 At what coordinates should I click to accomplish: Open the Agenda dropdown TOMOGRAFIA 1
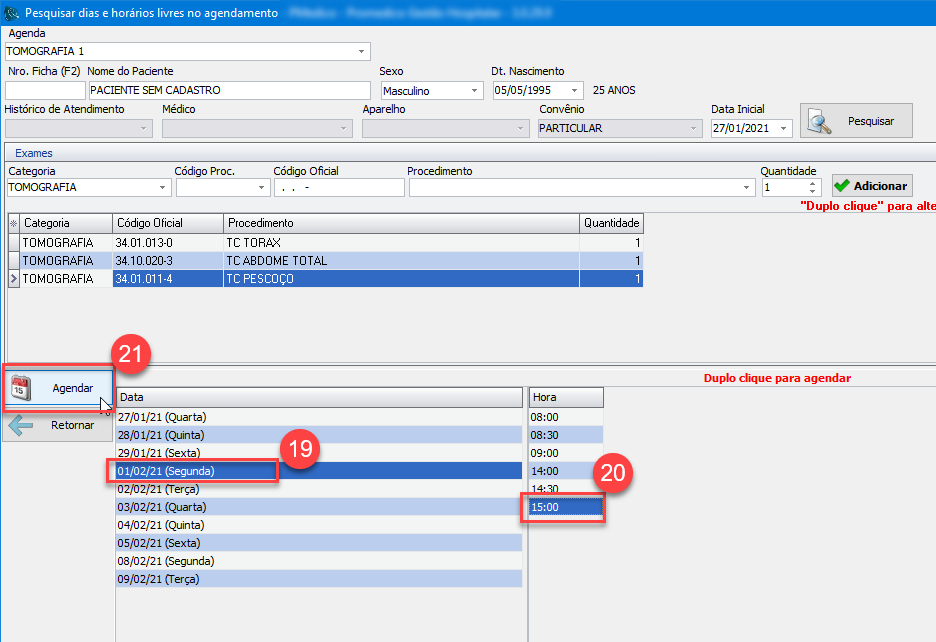(361, 51)
